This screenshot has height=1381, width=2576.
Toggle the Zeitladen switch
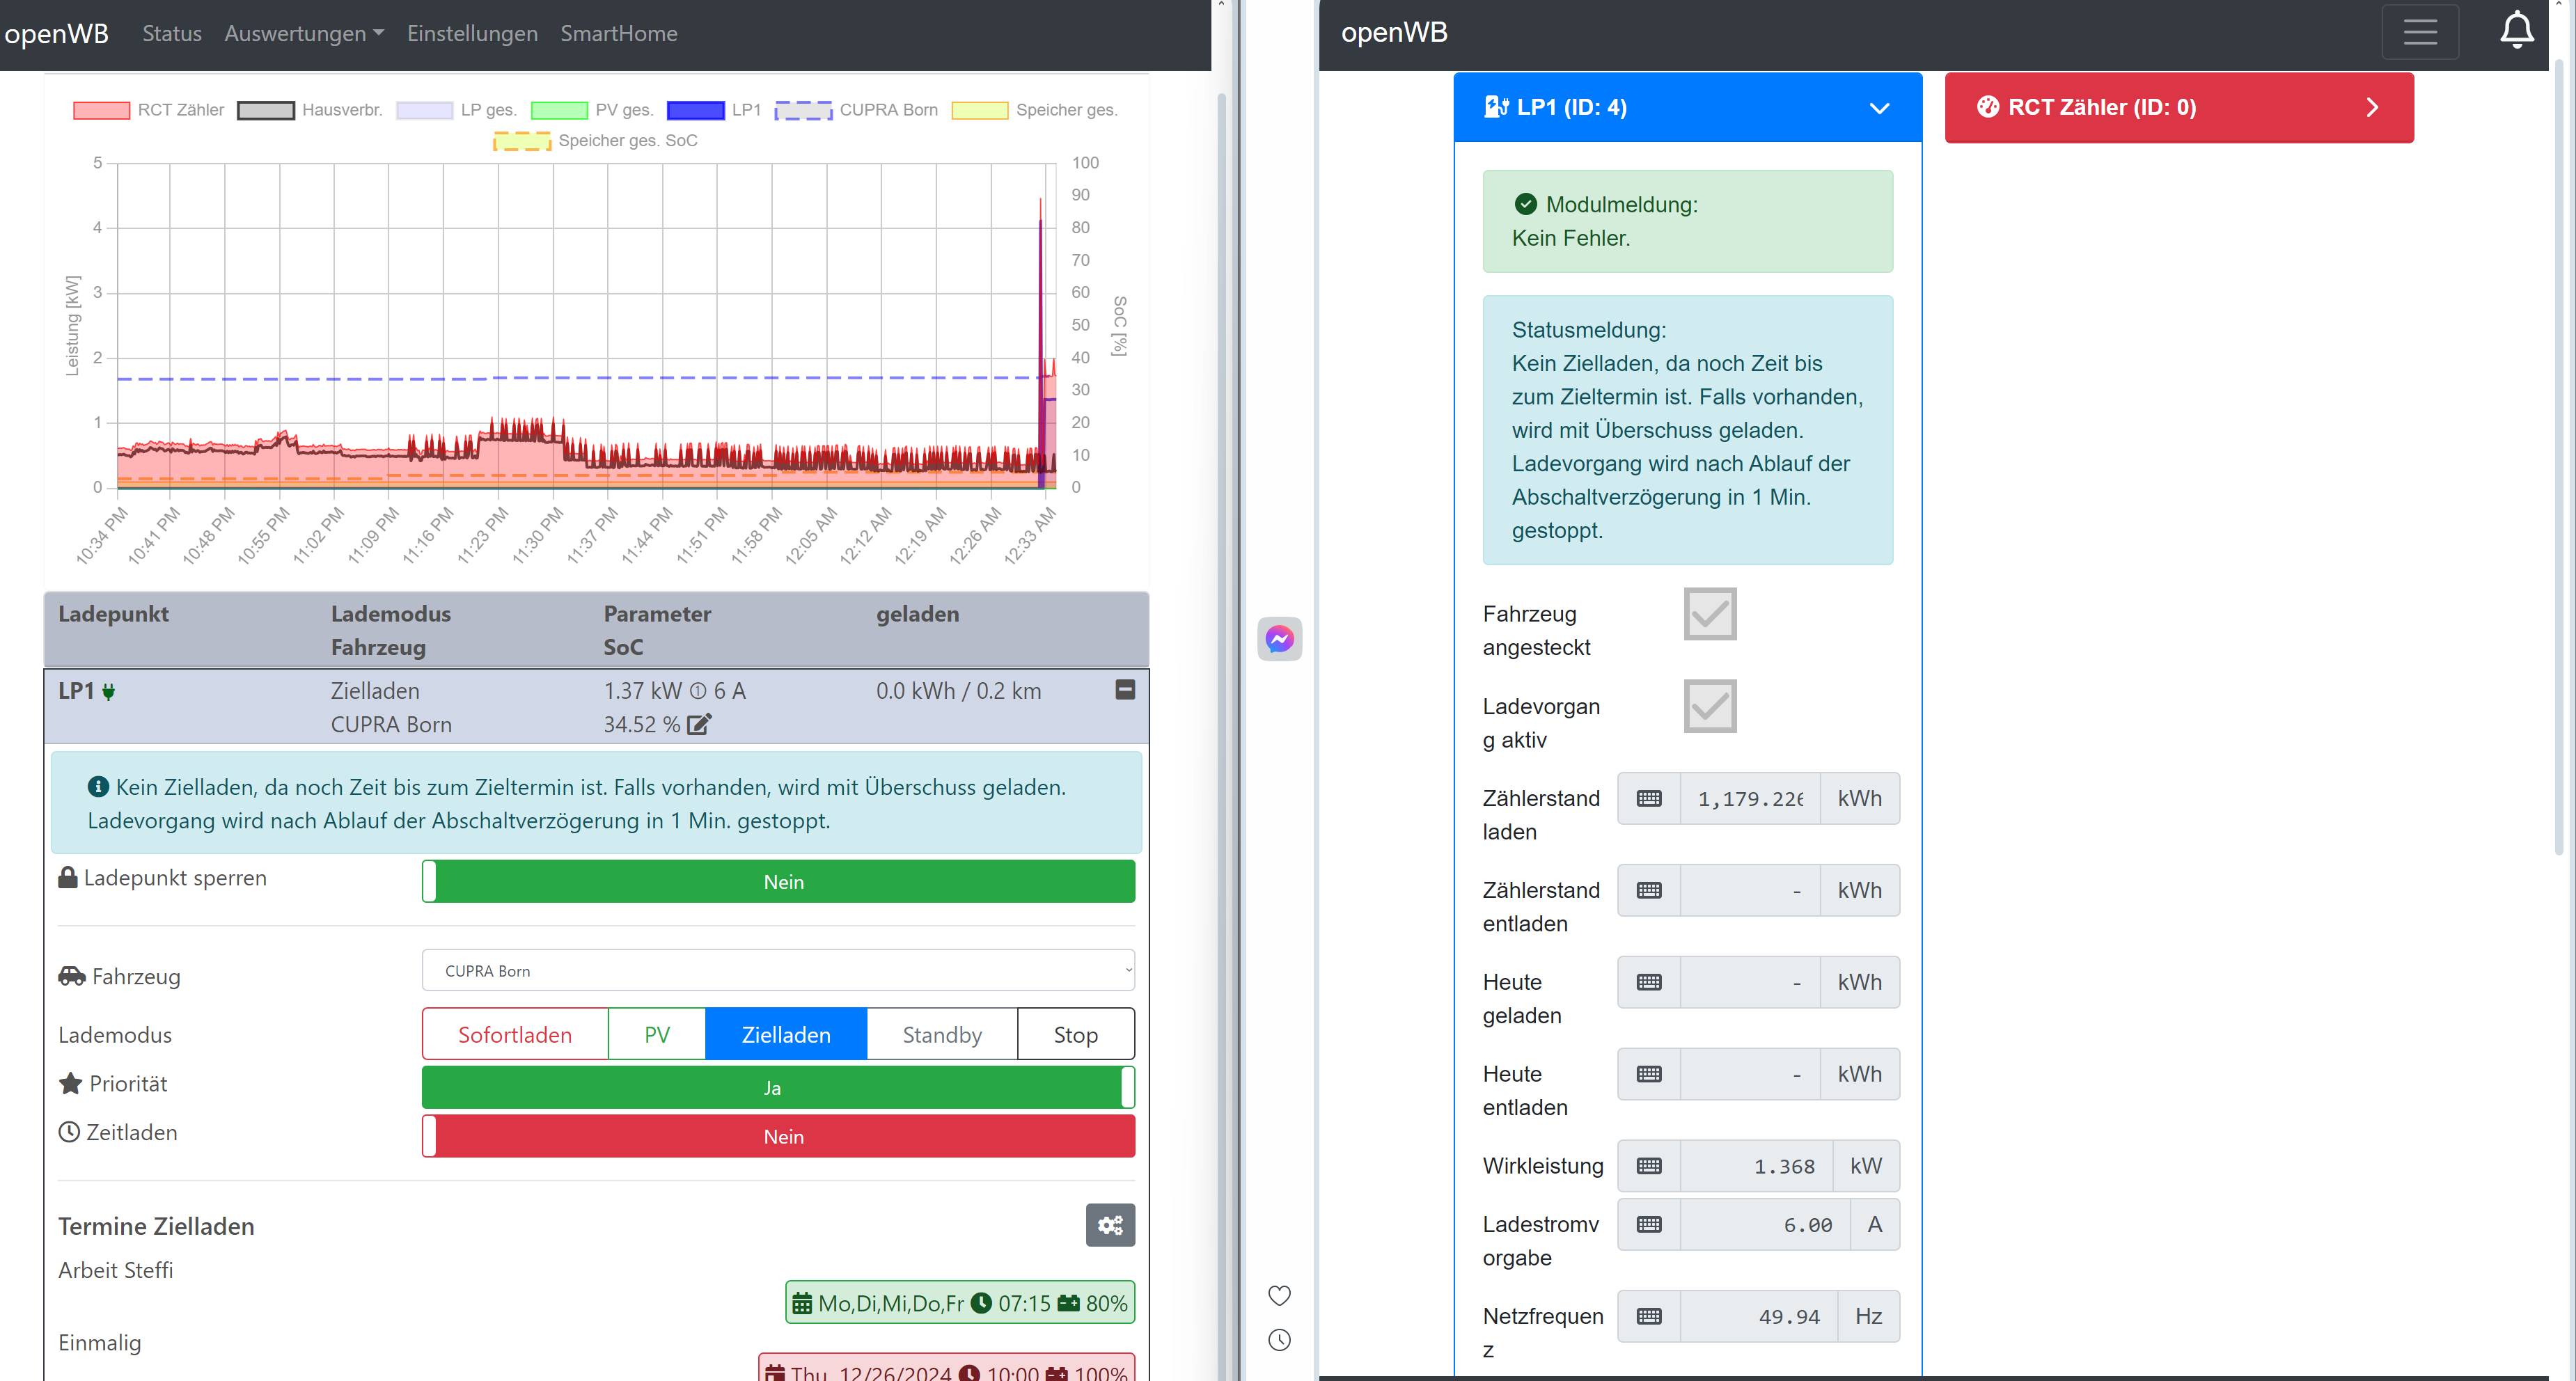click(778, 1136)
